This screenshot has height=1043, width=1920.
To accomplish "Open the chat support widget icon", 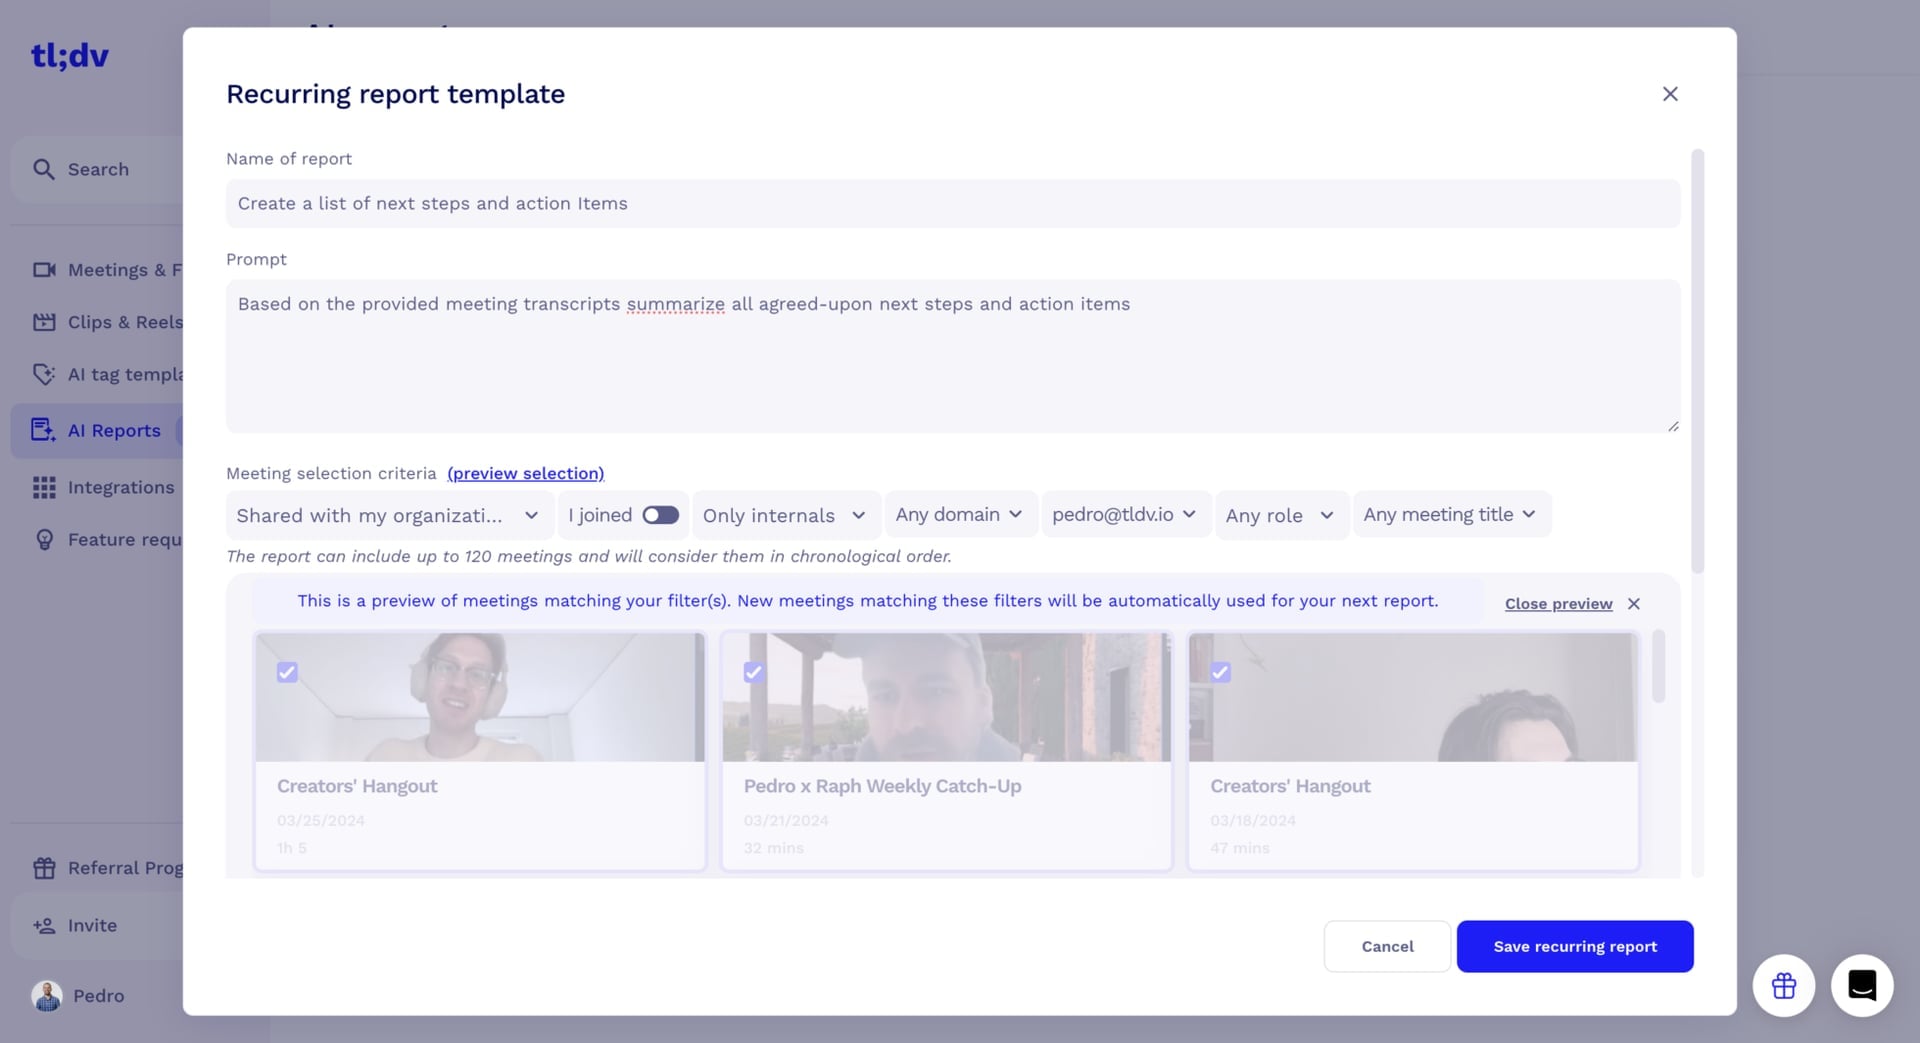I will click(1861, 986).
